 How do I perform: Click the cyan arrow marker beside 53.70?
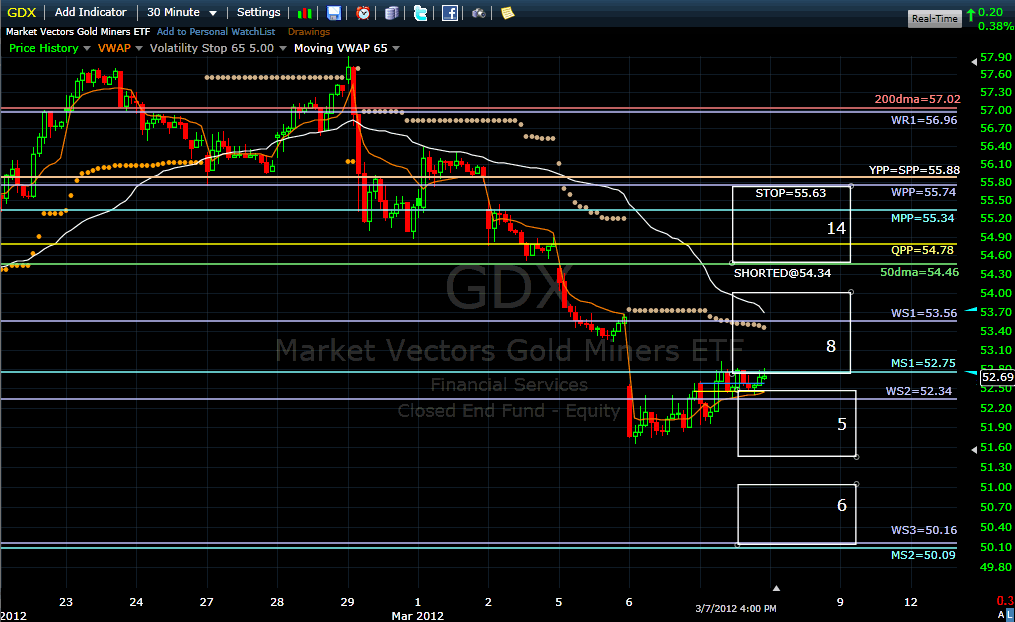tap(971, 311)
